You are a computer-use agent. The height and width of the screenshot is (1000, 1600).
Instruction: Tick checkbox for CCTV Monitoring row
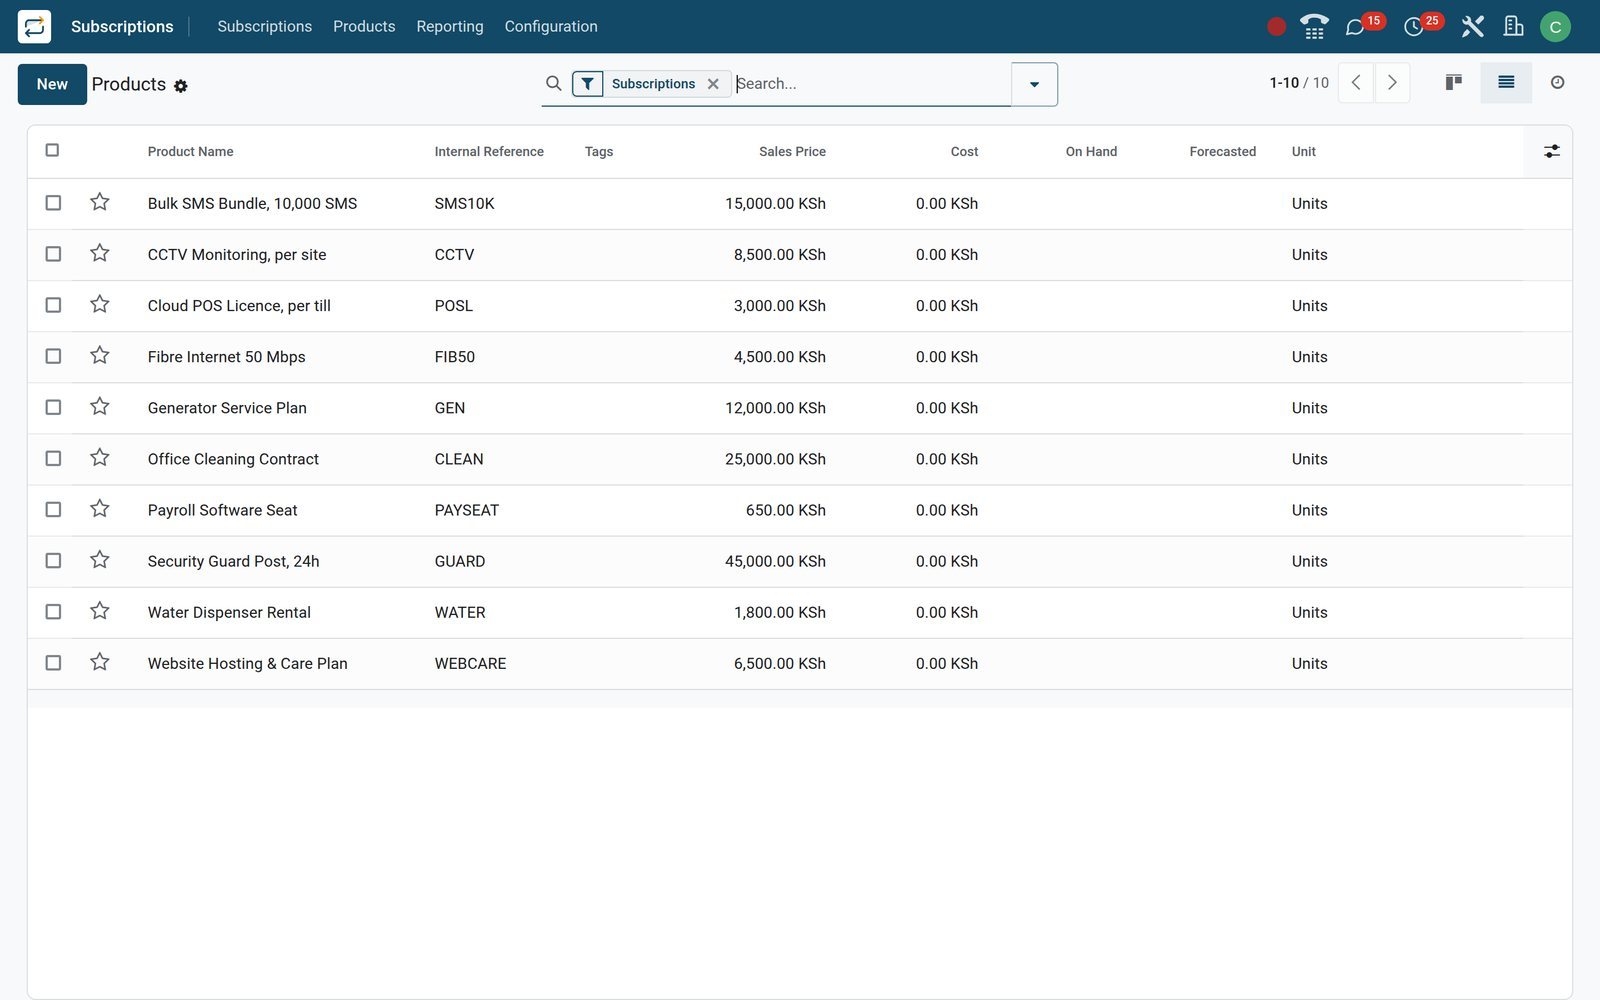tap(53, 254)
